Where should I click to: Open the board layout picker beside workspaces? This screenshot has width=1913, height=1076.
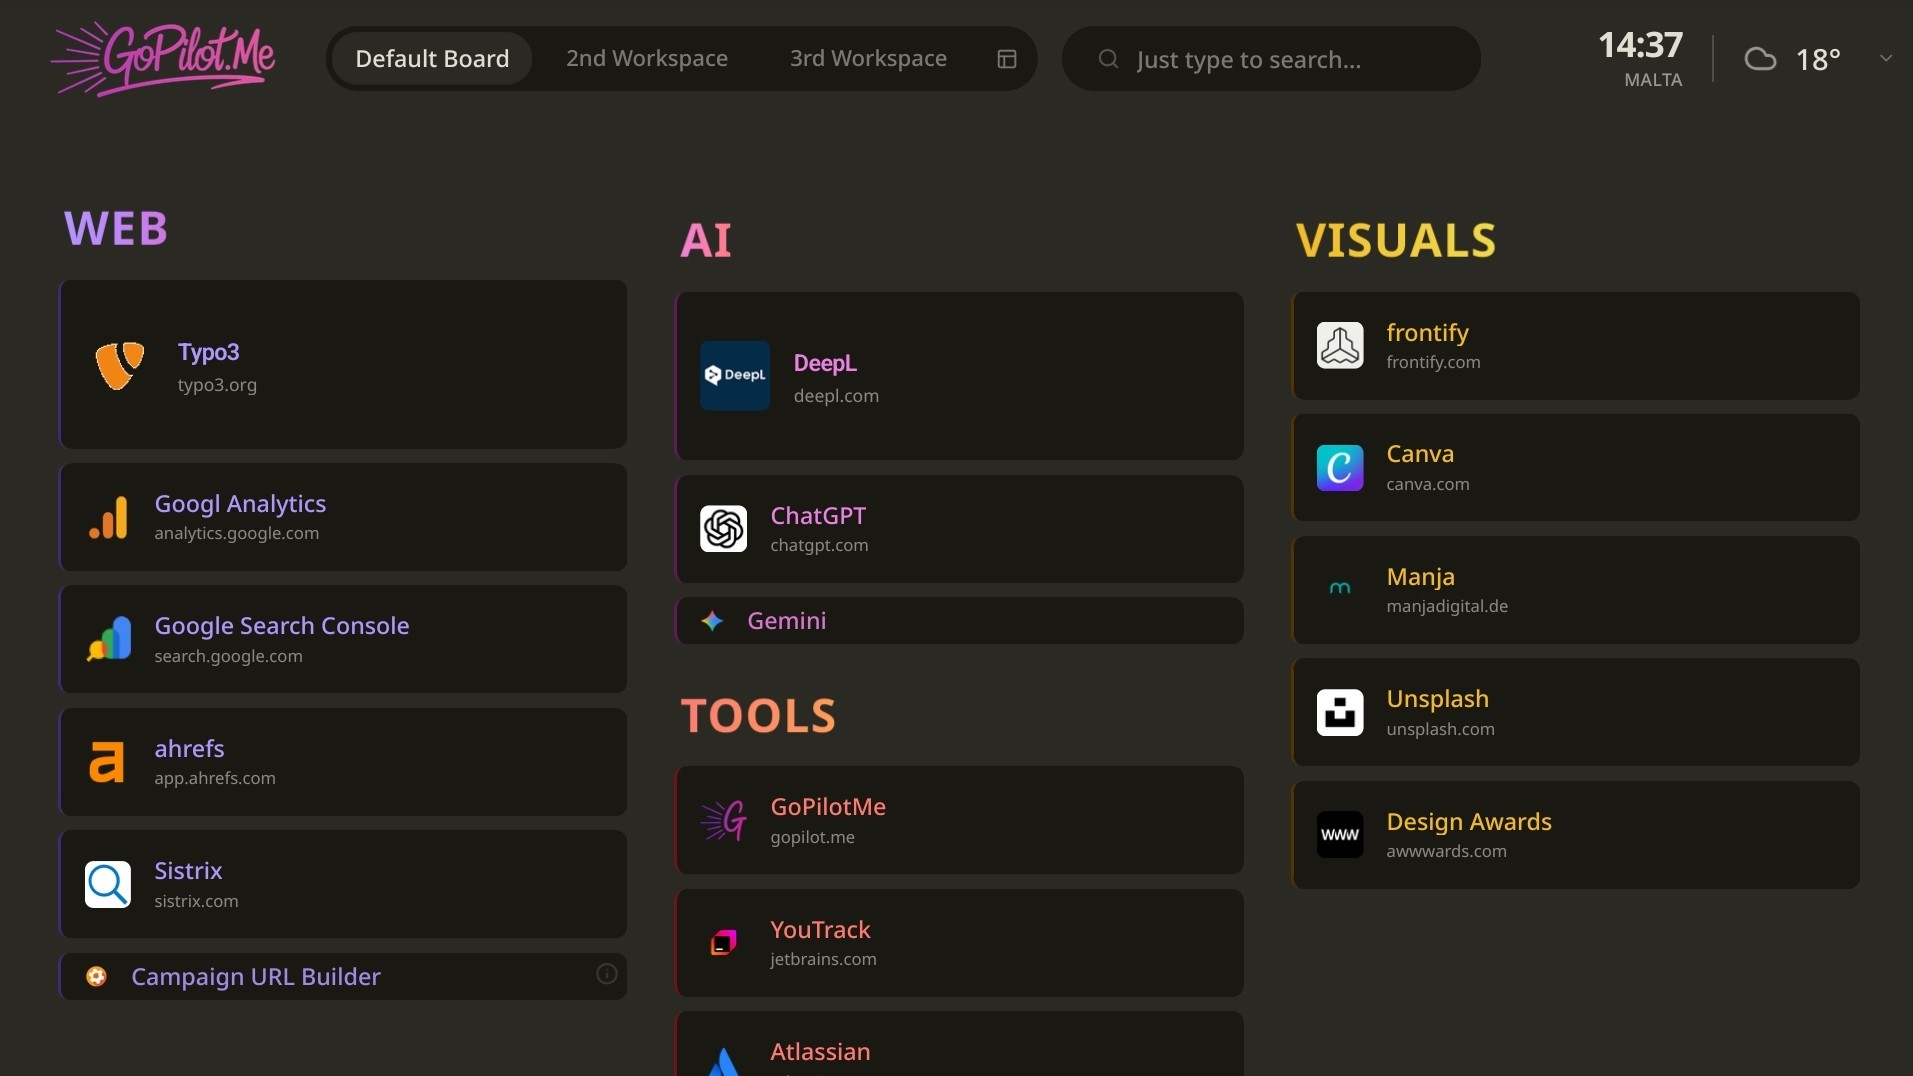(x=1006, y=58)
